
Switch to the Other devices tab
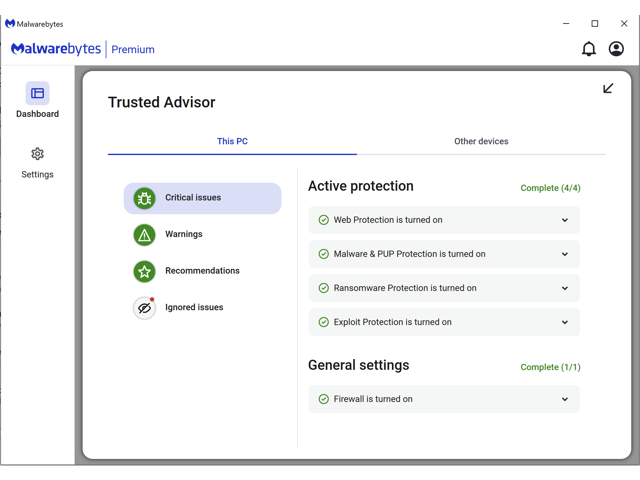(x=481, y=141)
